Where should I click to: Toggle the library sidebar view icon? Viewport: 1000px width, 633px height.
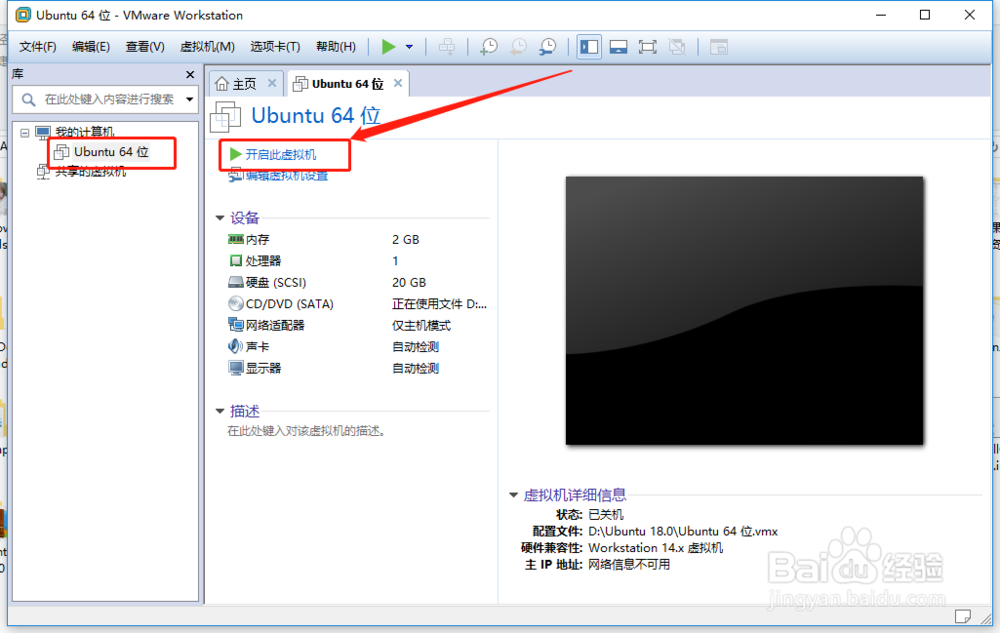point(589,47)
